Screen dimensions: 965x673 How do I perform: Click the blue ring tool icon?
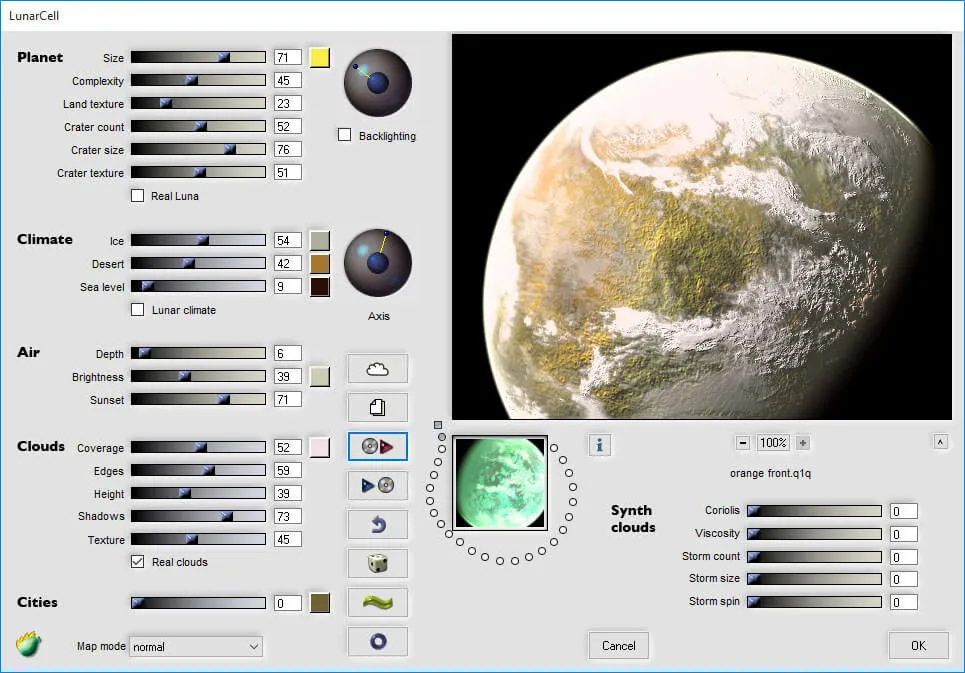[377, 641]
